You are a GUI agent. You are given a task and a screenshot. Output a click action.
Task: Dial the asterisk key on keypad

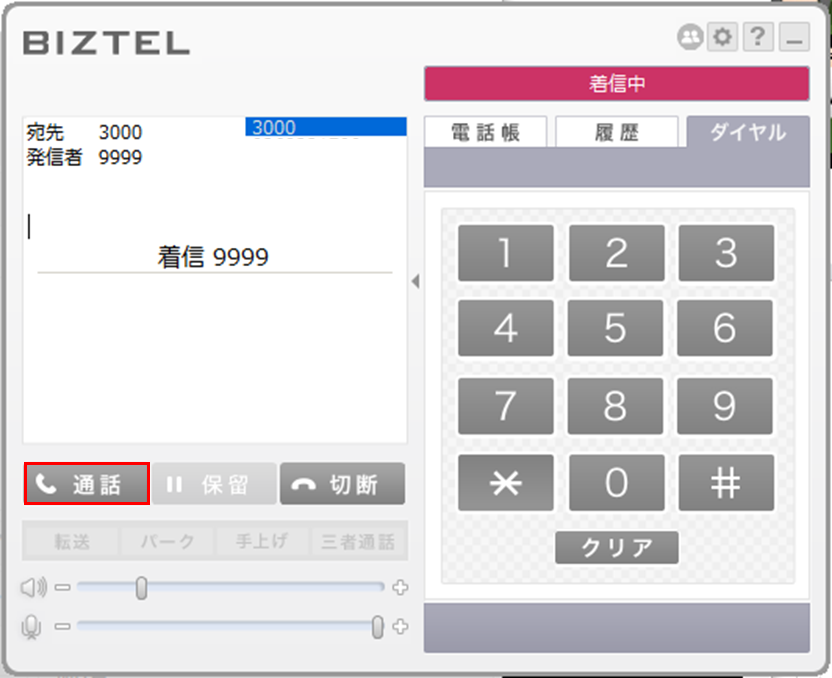coord(506,483)
